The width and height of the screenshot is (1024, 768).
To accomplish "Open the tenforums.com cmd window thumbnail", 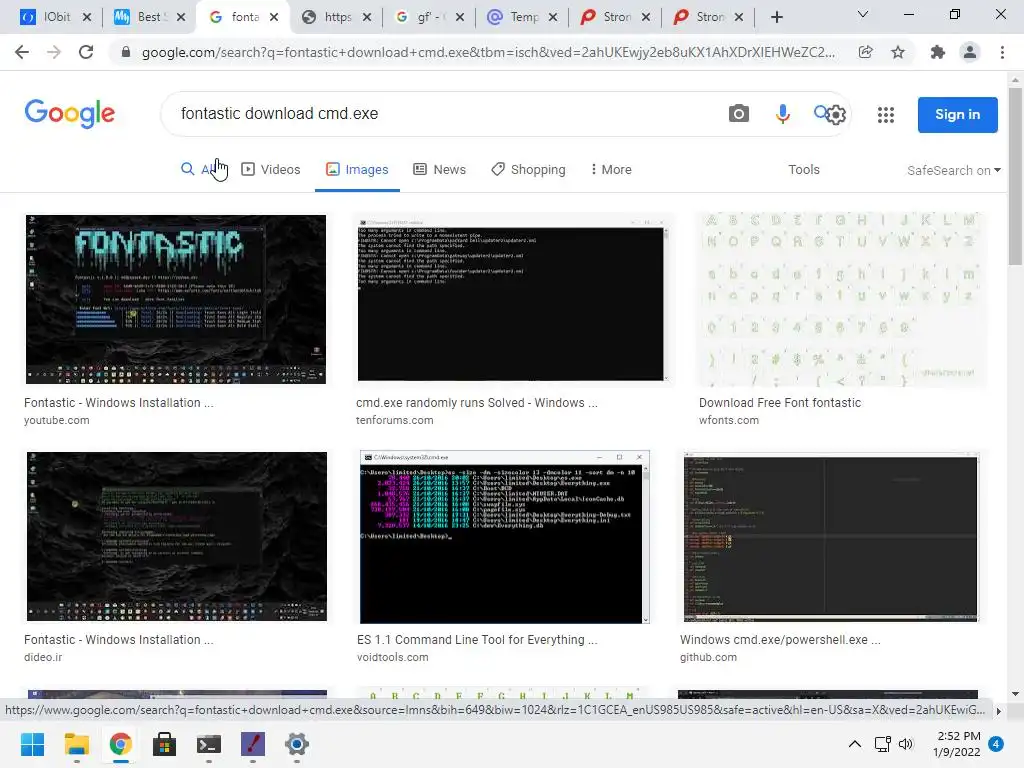I will (x=511, y=299).
